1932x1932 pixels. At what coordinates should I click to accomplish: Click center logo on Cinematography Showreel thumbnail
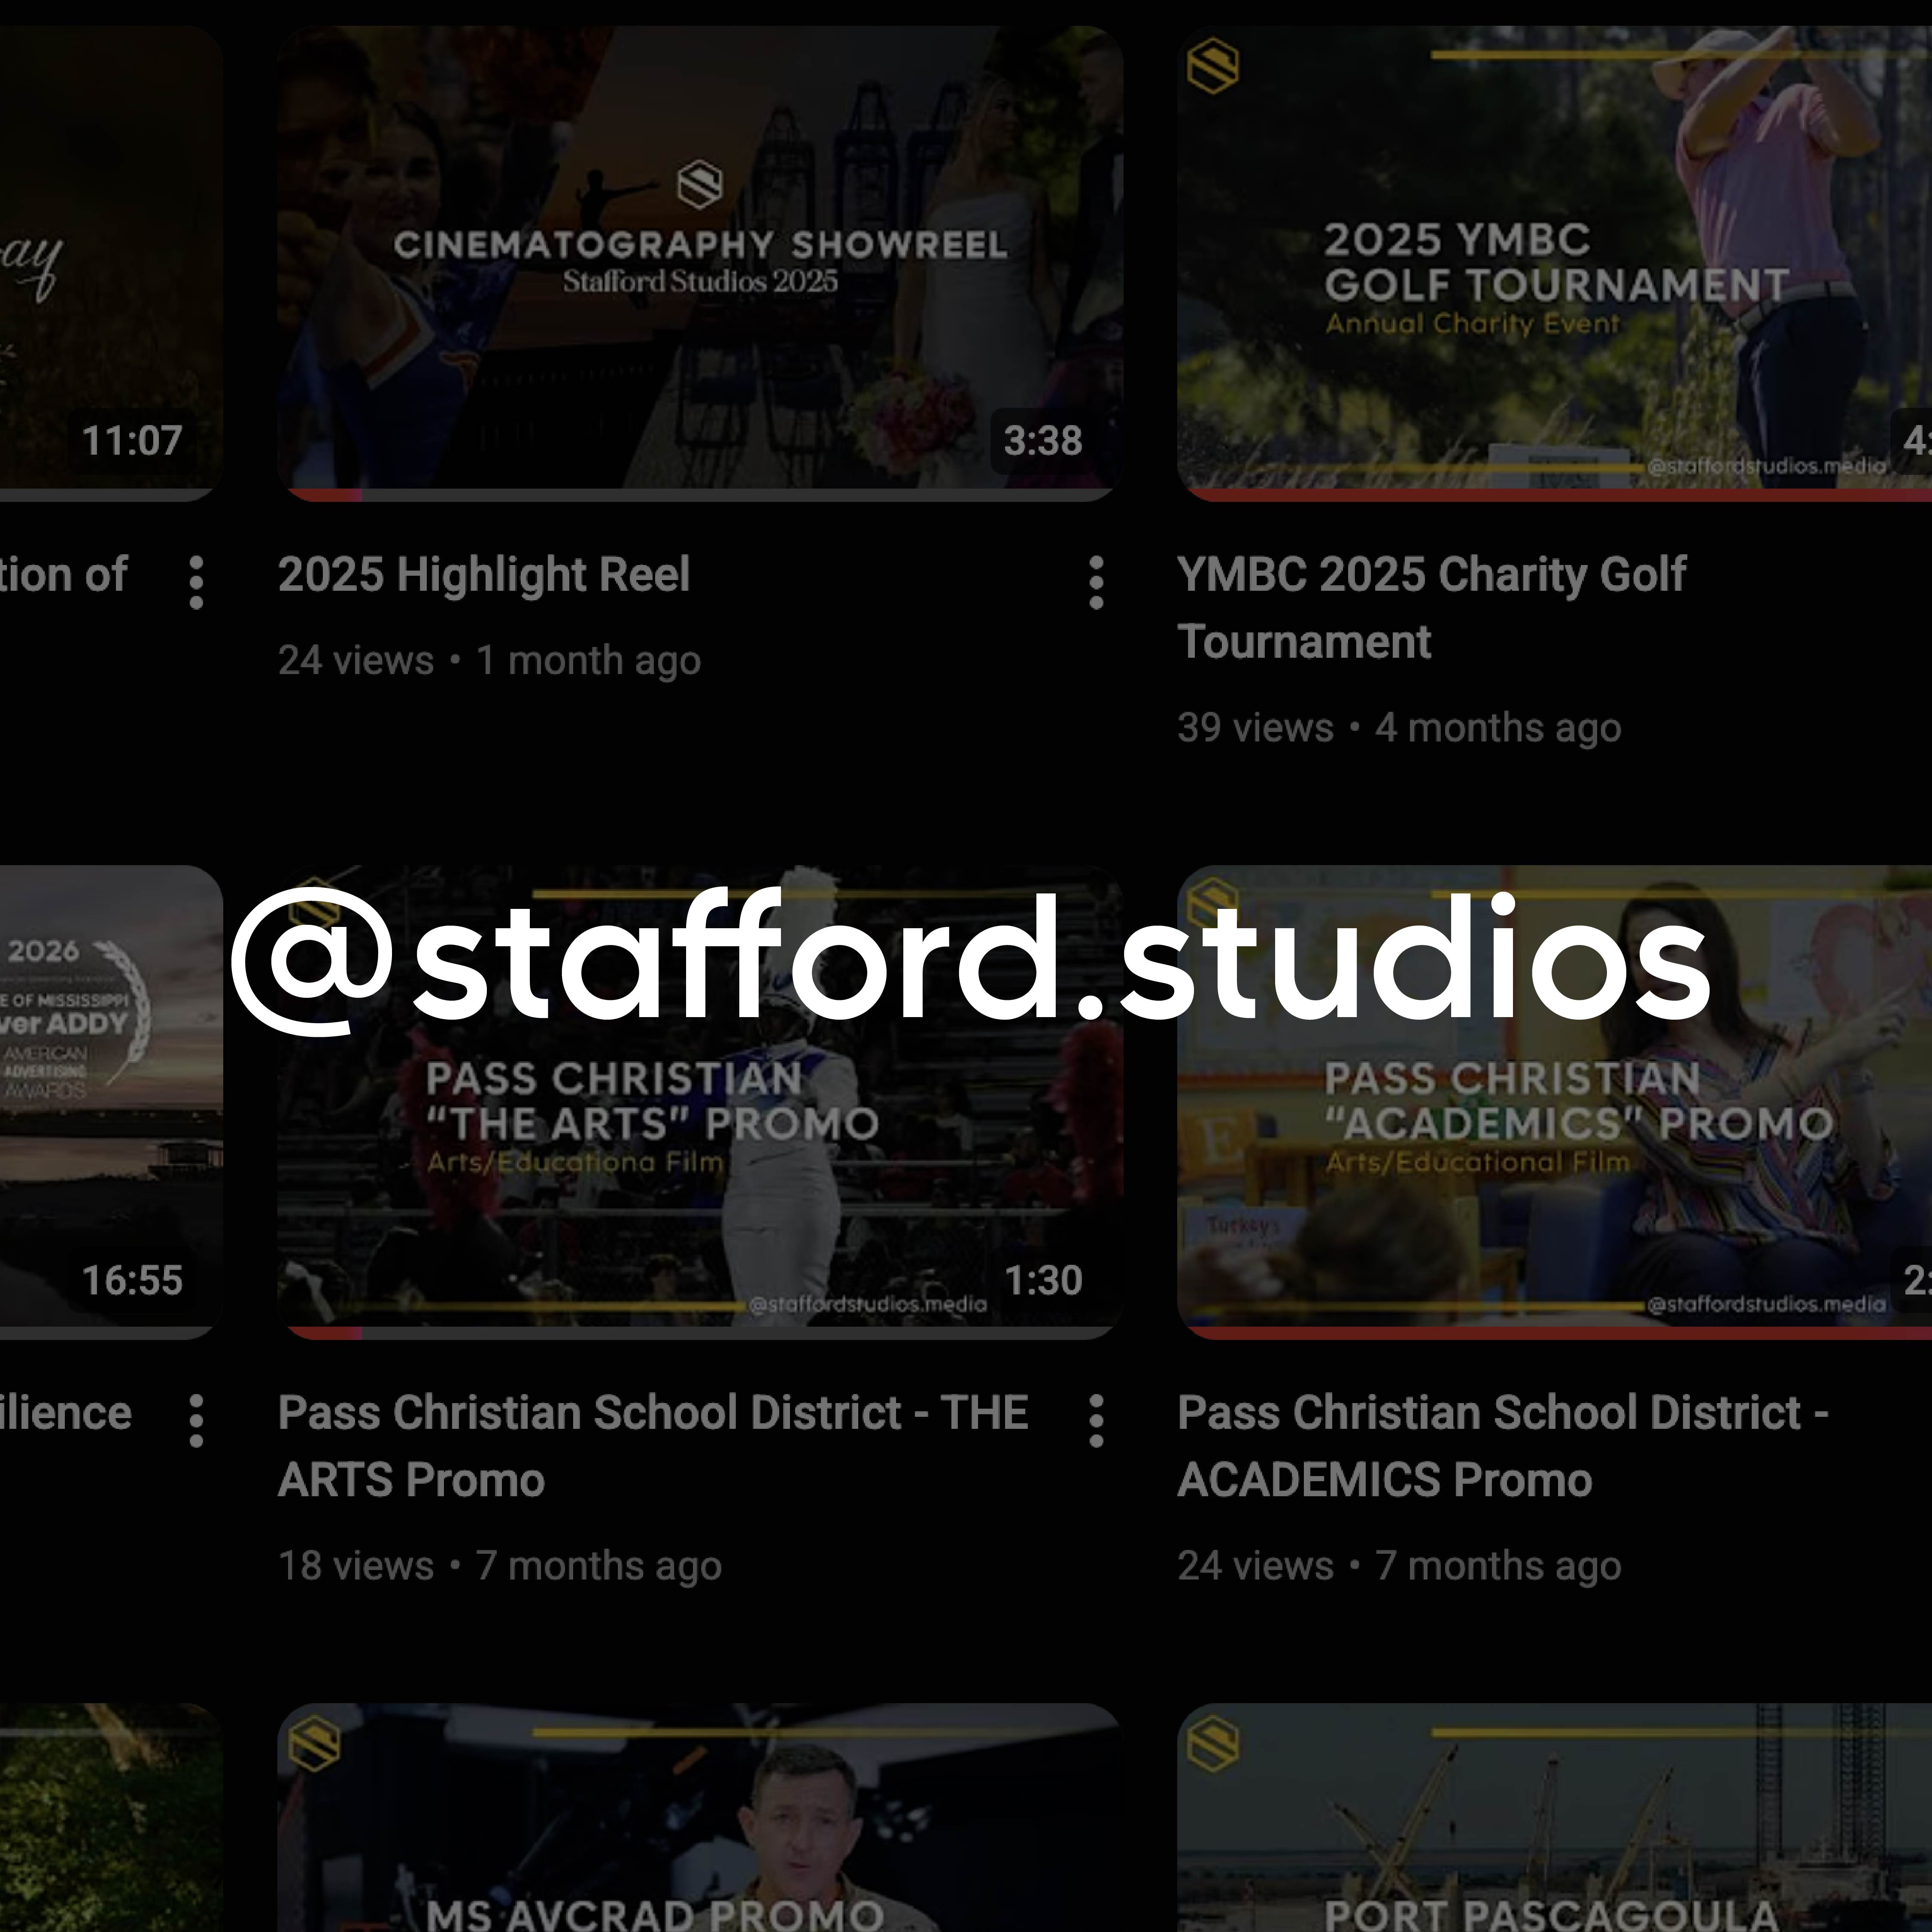tap(699, 184)
